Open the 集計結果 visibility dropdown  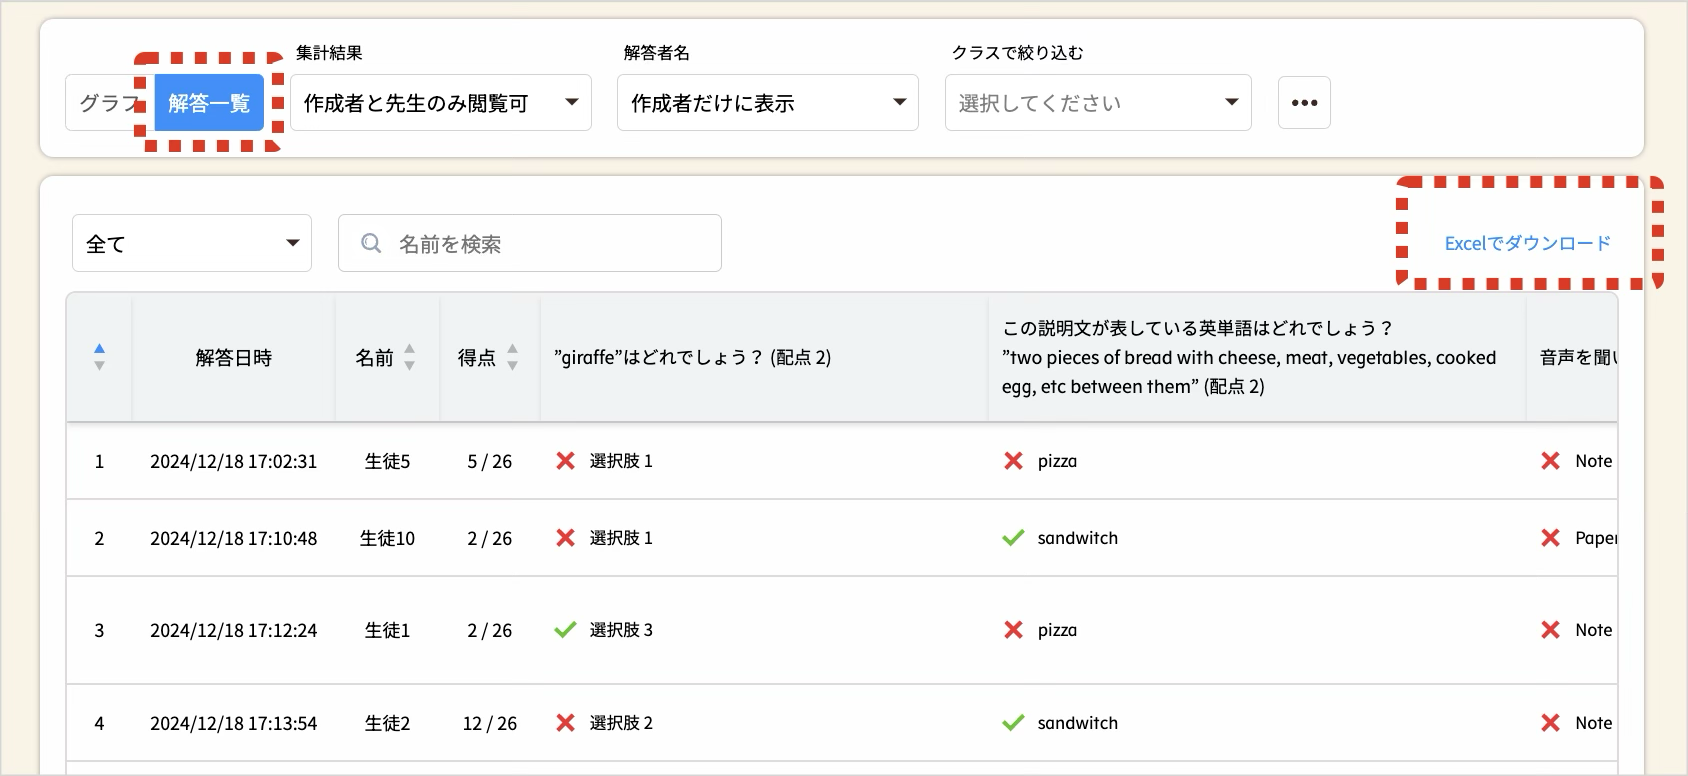tap(441, 103)
